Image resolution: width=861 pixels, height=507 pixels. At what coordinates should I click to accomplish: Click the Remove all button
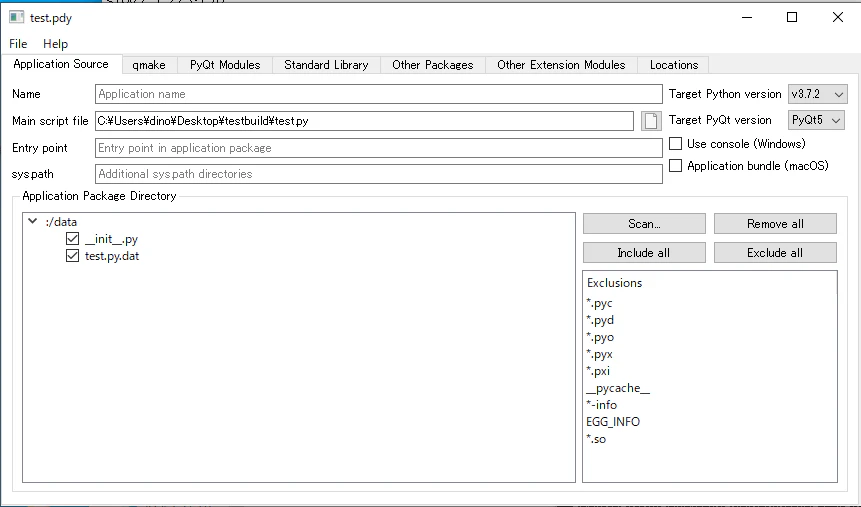point(775,224)
